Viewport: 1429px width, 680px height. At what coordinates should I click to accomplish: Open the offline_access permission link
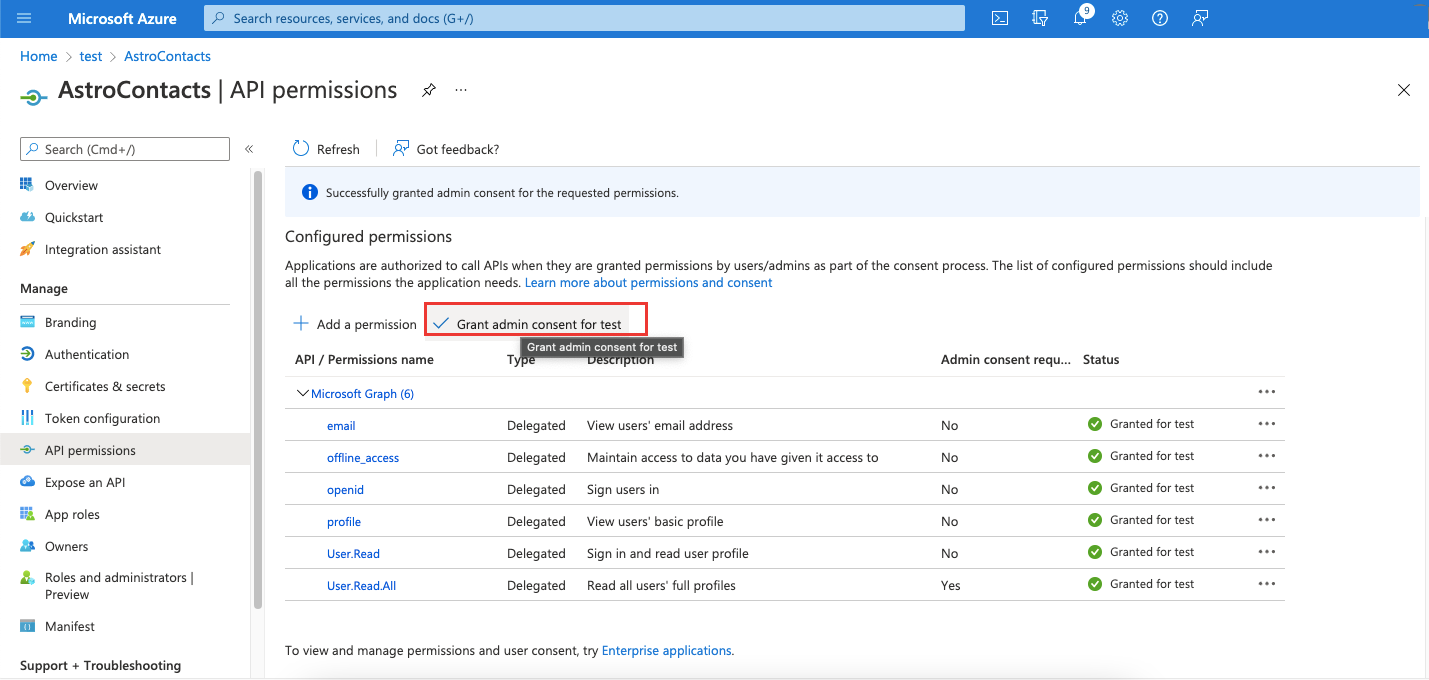[x=363, y=458]
